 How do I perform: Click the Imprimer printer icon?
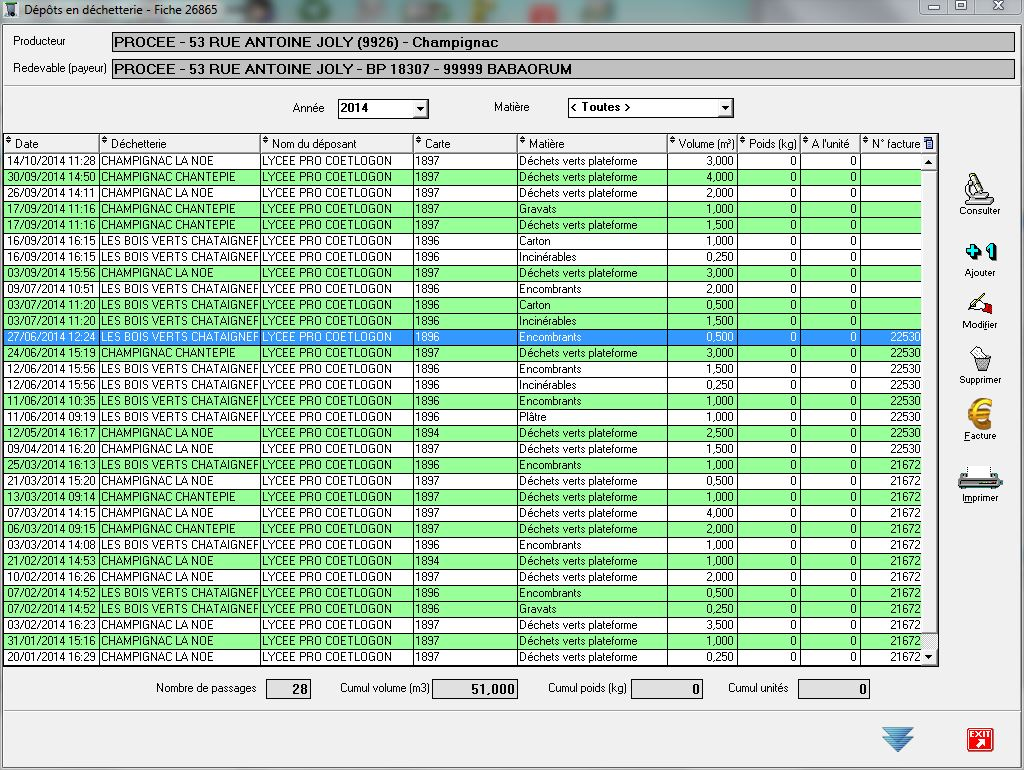pyautogui.click(x=979, y=479)
